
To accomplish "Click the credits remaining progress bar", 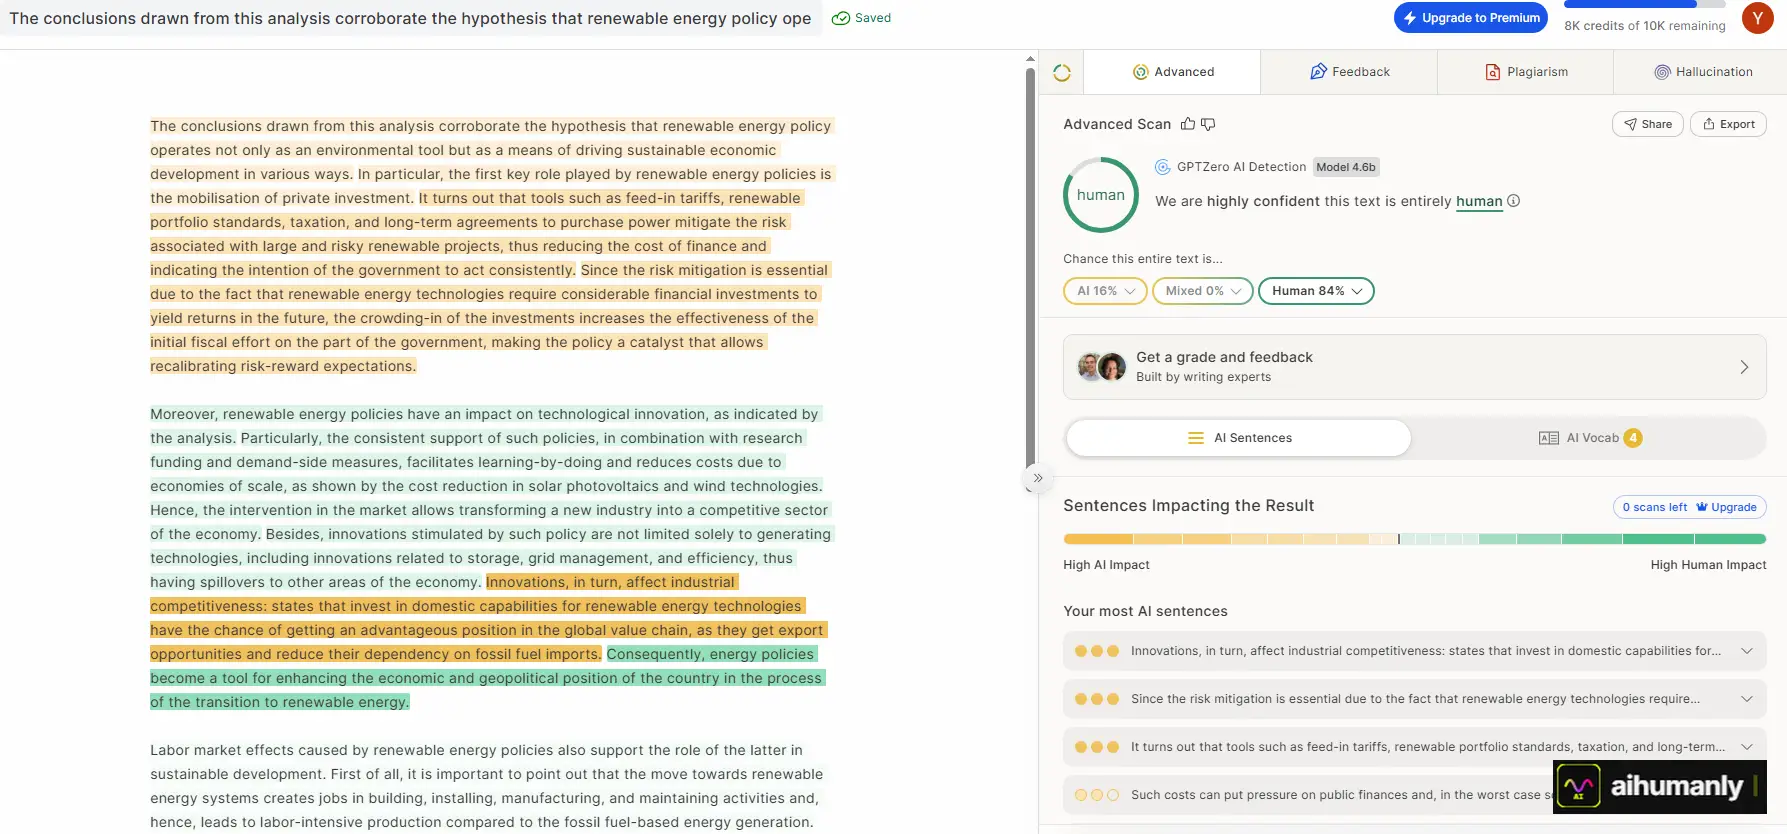I will coord(1645,4).
